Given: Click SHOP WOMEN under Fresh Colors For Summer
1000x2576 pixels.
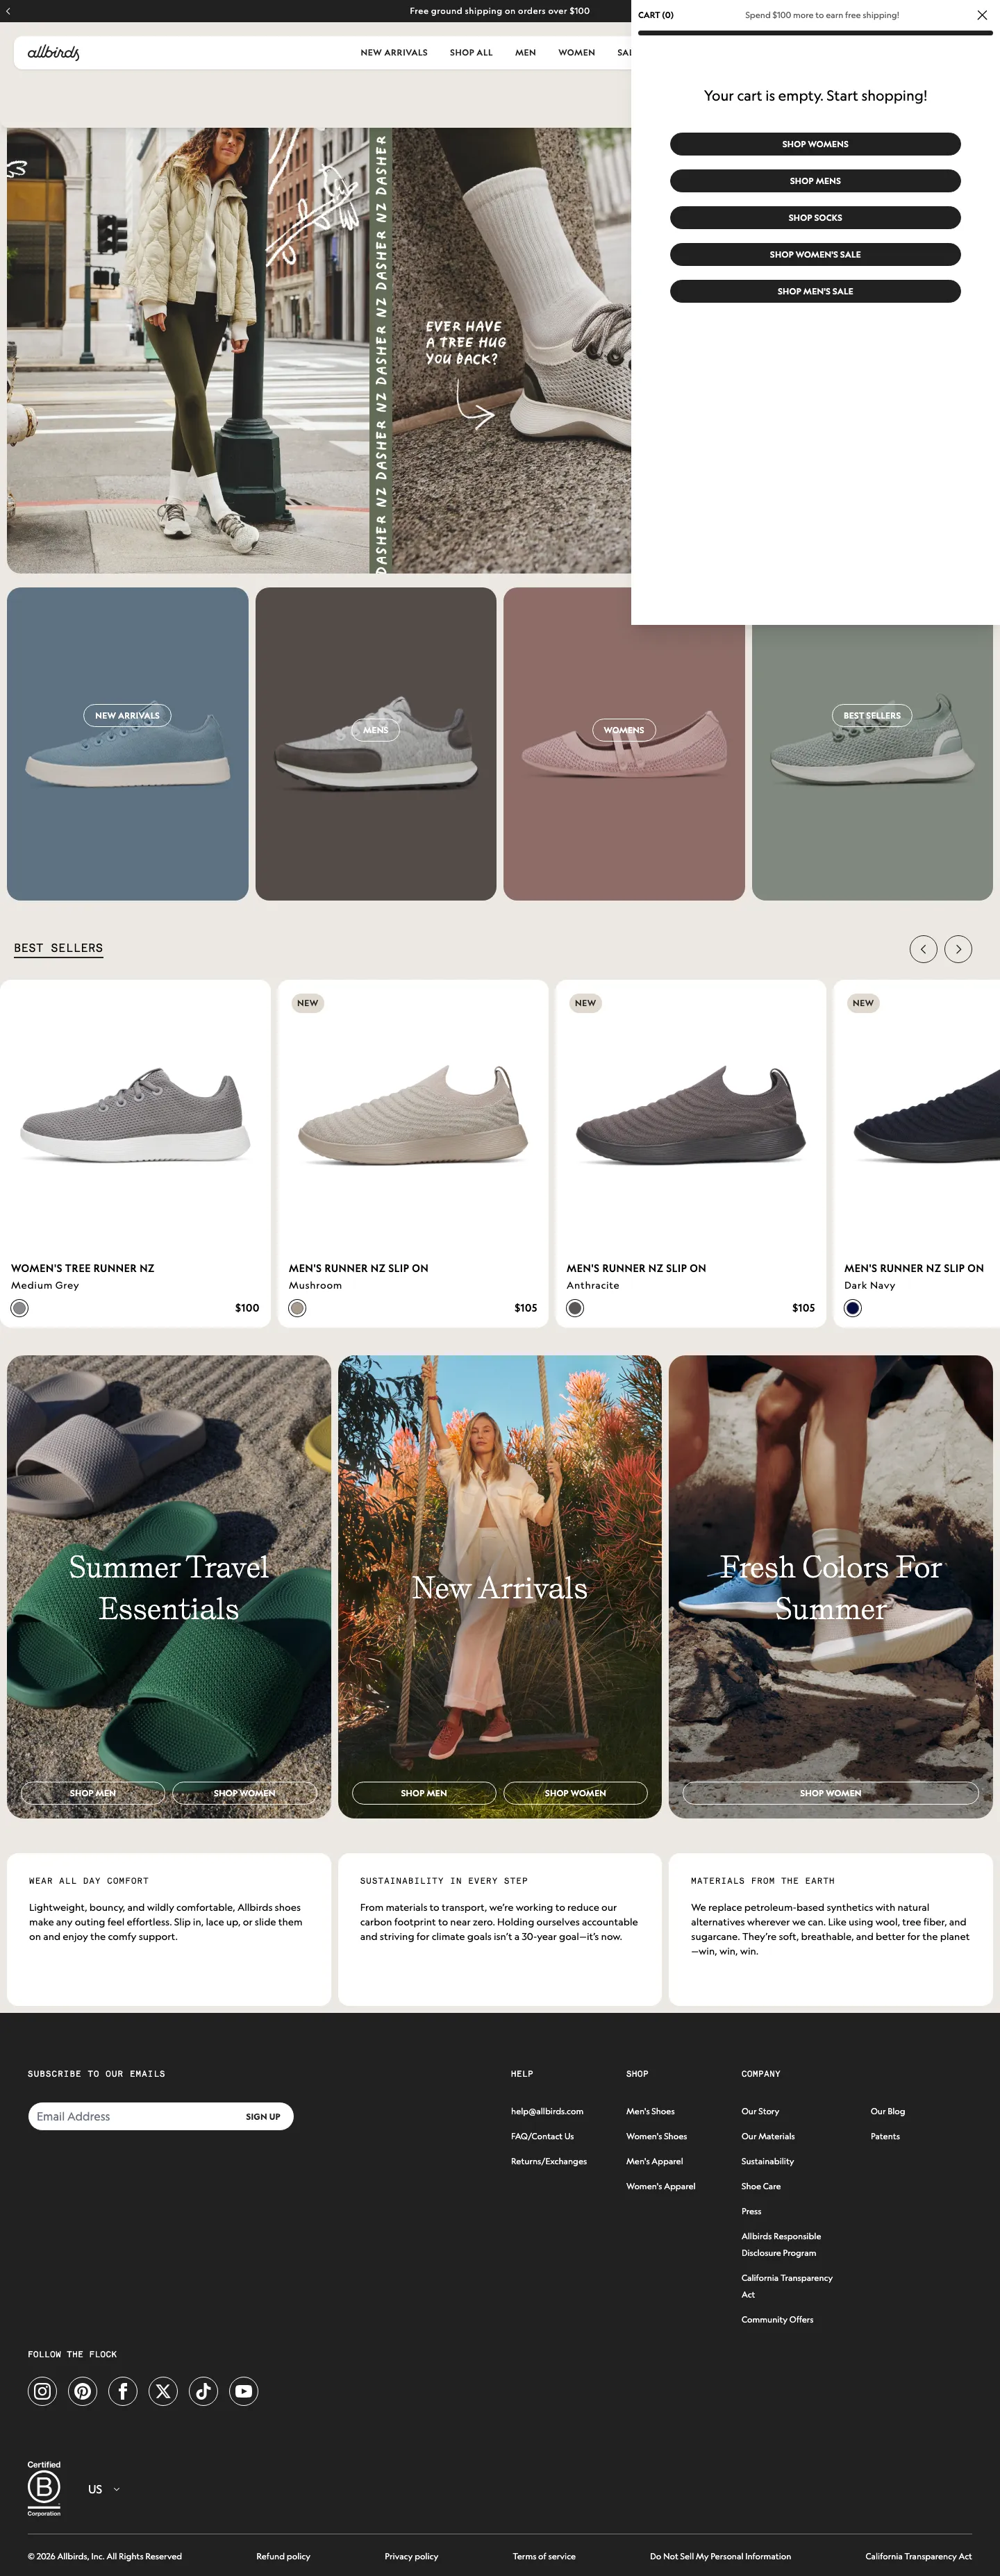Looking at the screenshot, I should pos(830,1793).
